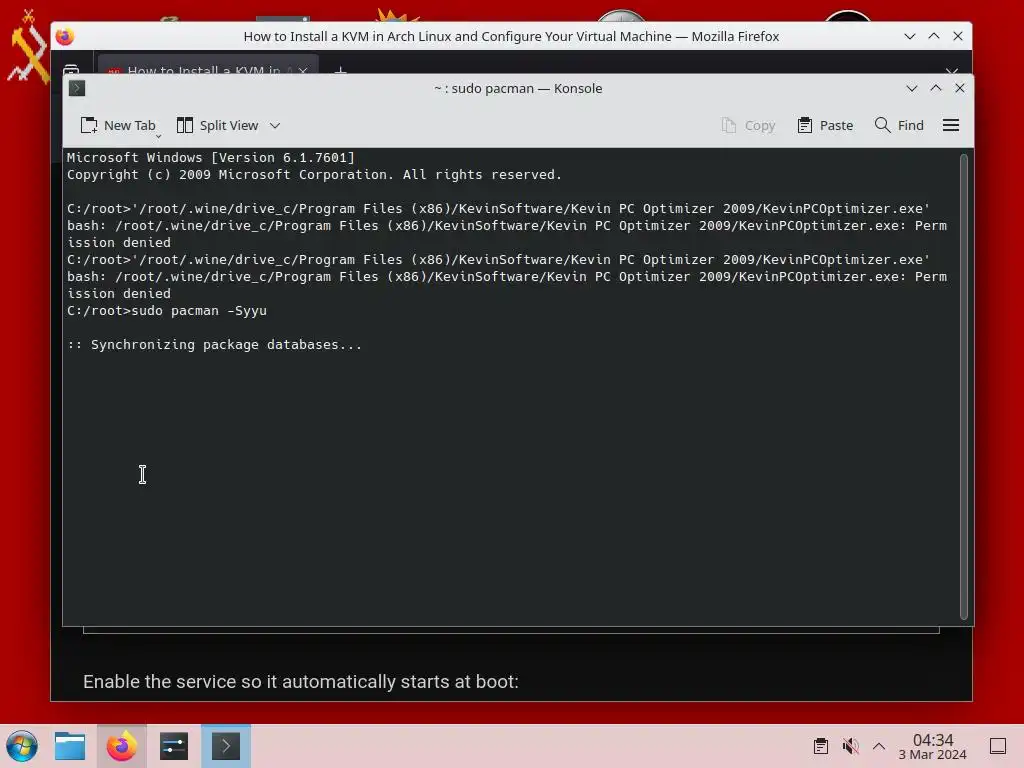Close the Firefox KVM tab
Viewport: 1024px width, 768px height.
(x=303, y=70)
